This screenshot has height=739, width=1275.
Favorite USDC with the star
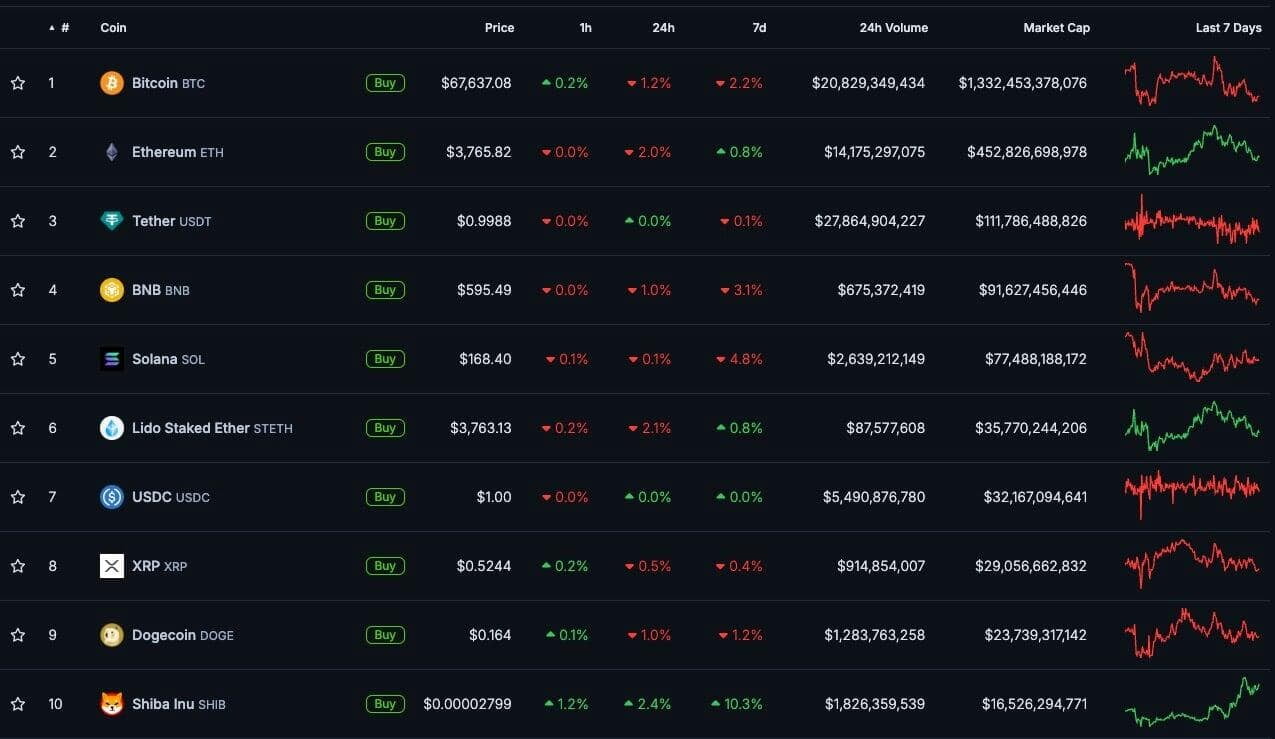pos(18,497)
